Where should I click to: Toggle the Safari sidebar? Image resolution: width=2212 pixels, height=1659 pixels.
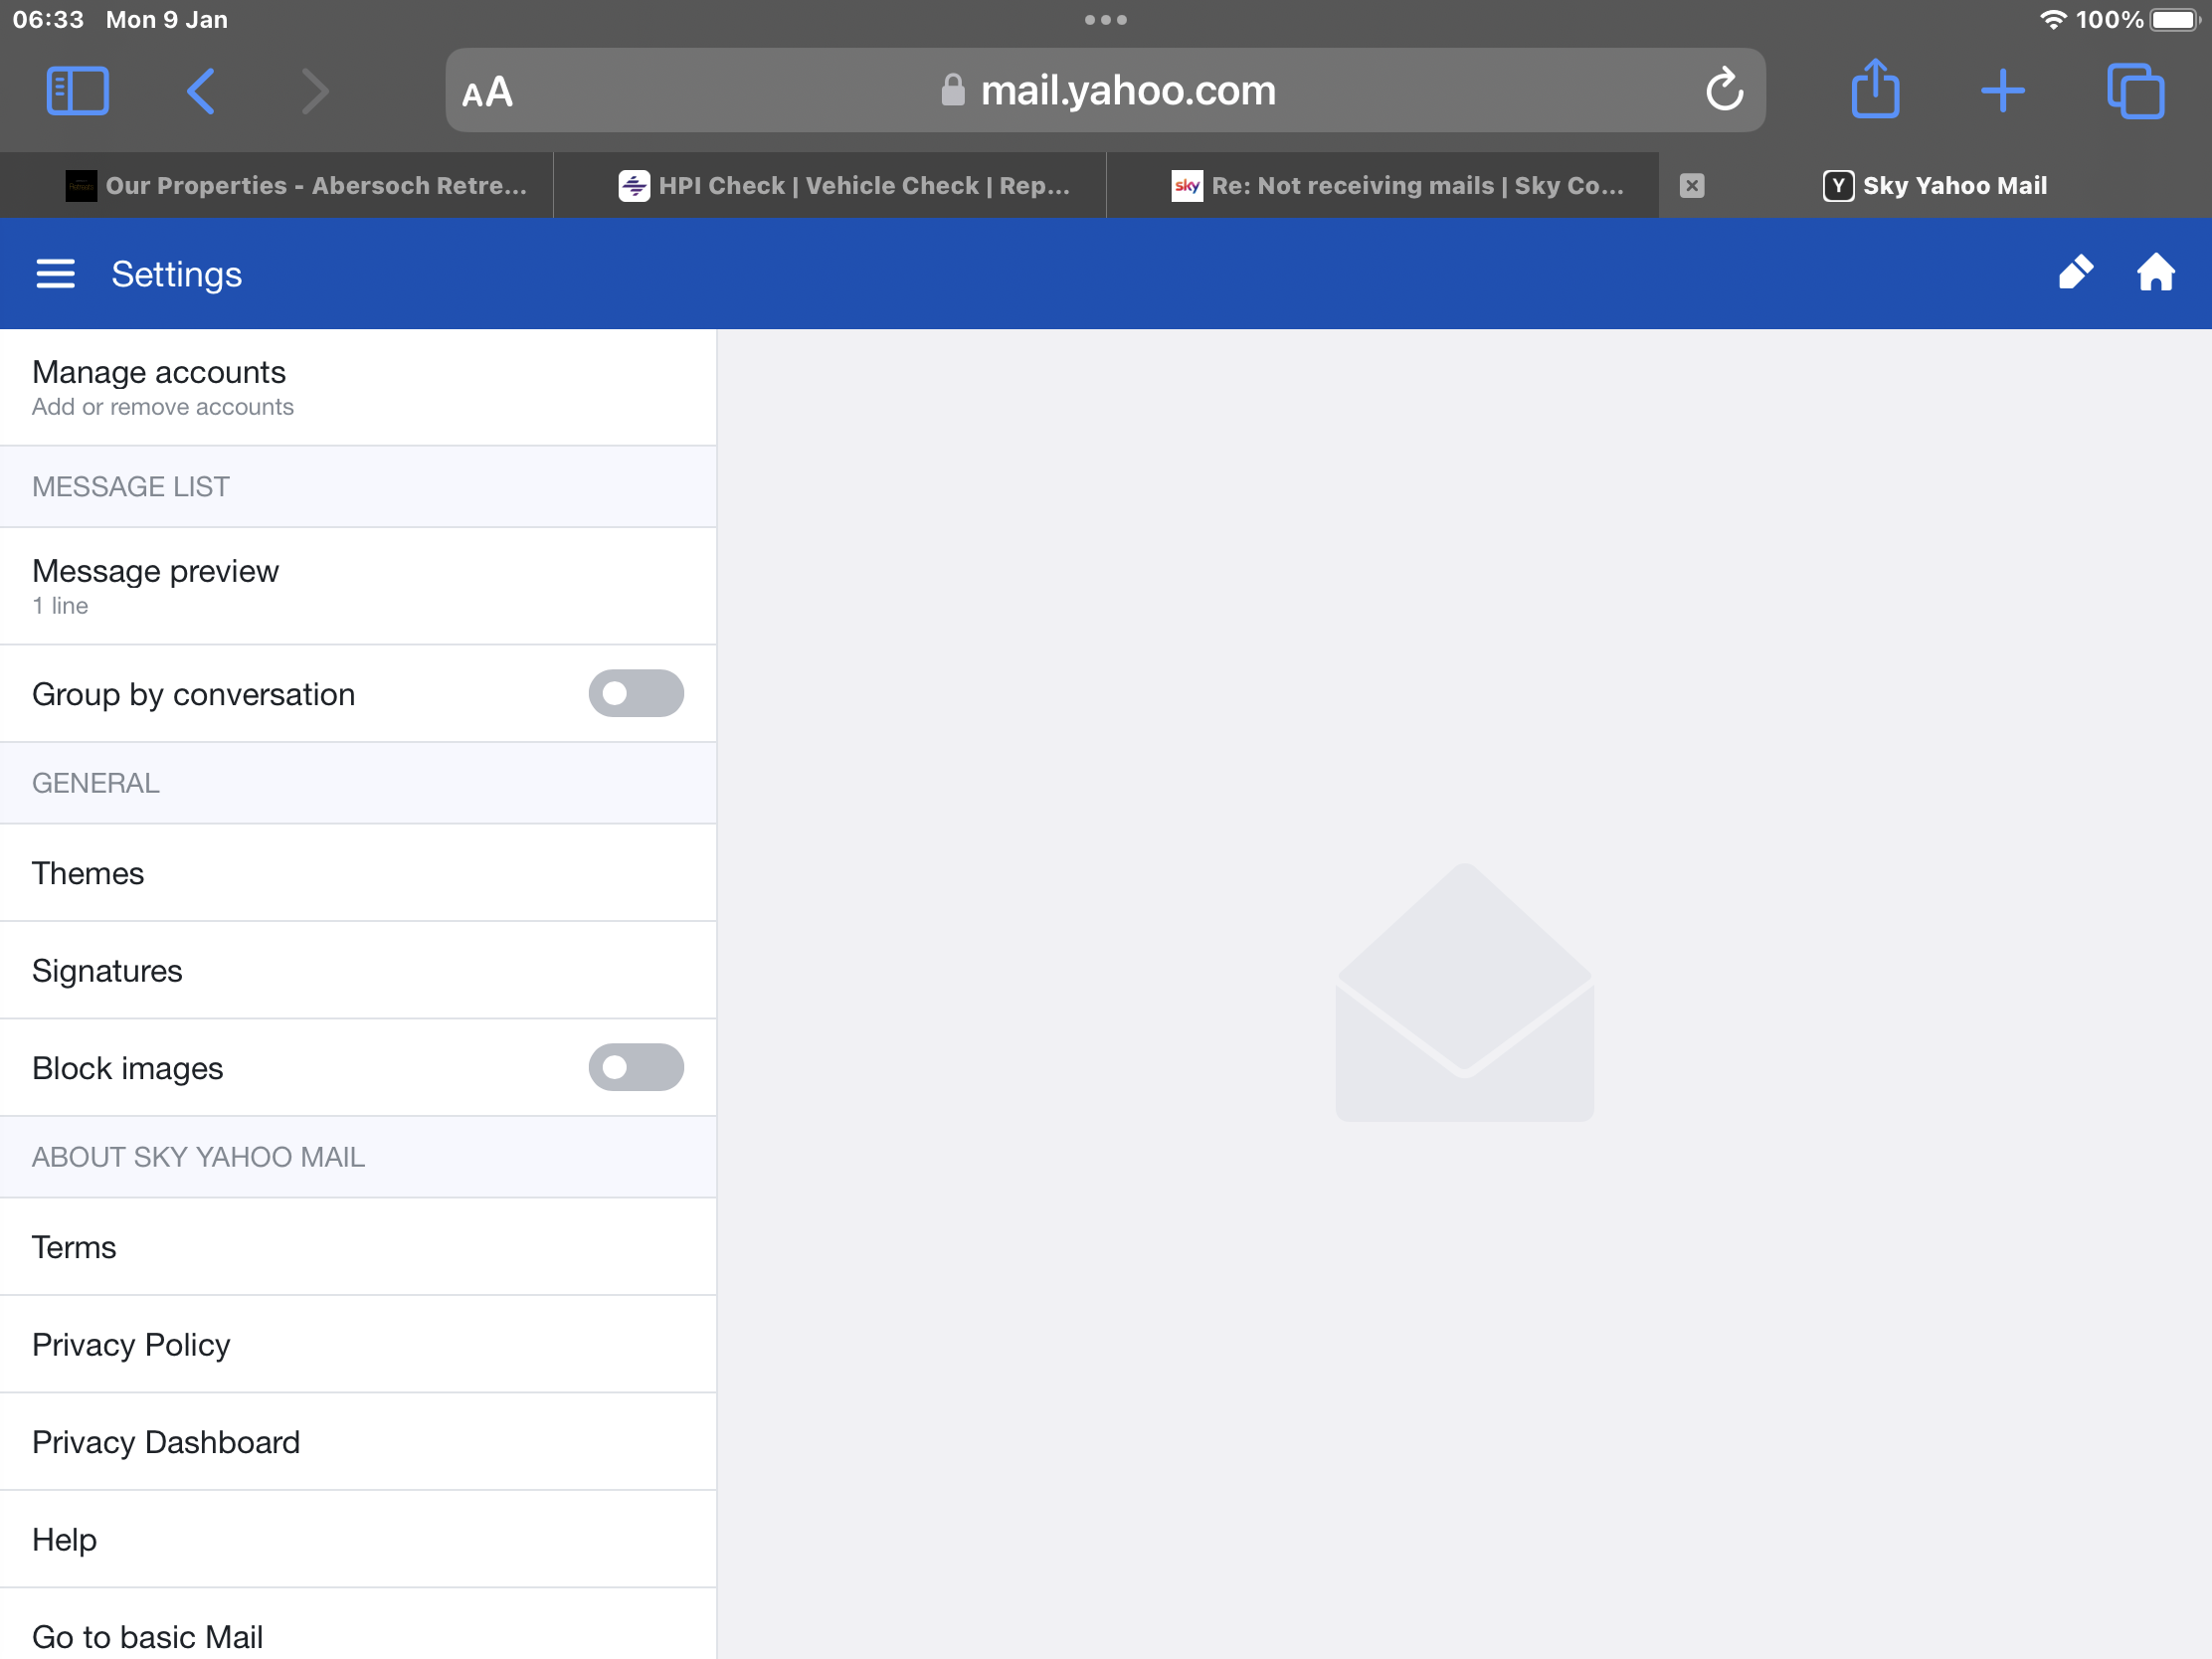point(77,90)
